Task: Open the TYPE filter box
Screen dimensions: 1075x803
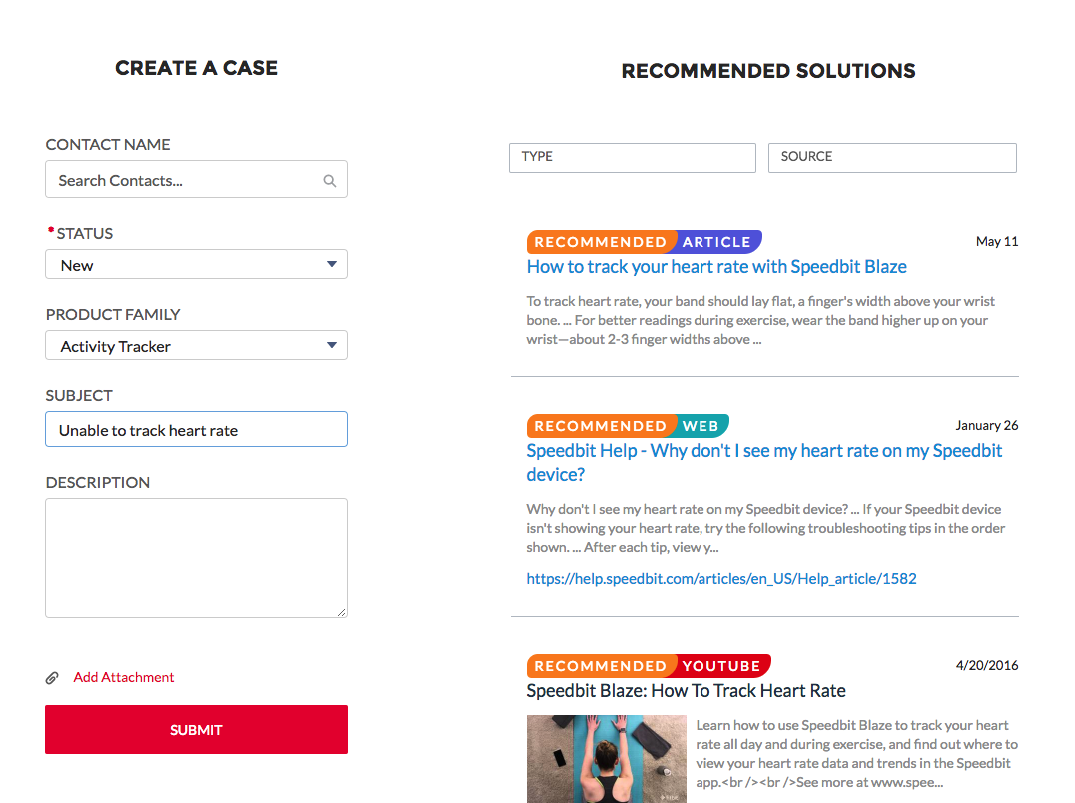Action: click(x=632, y=157)
